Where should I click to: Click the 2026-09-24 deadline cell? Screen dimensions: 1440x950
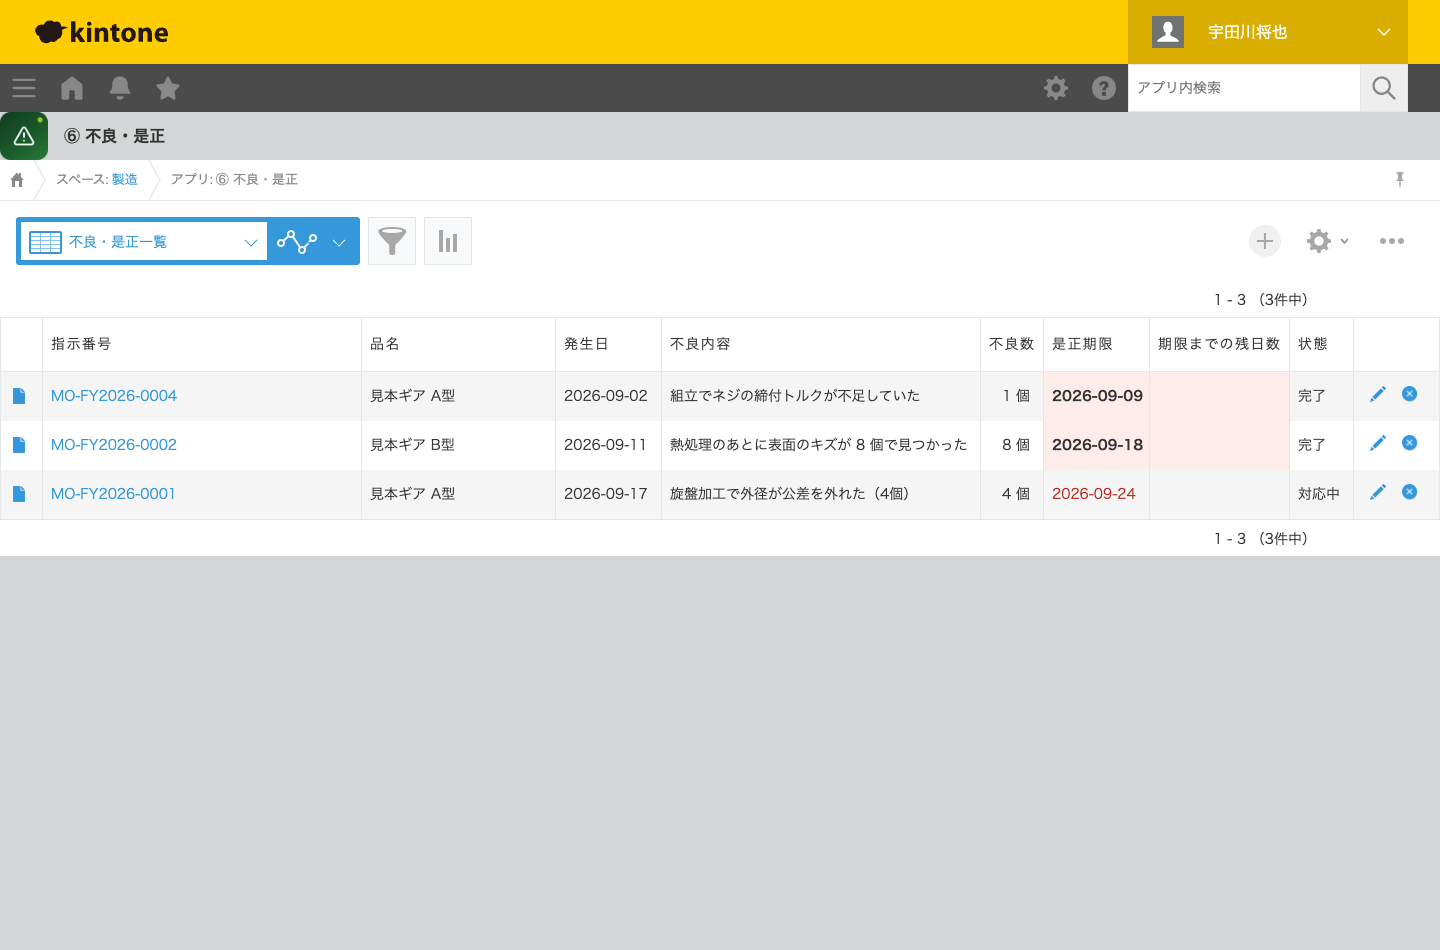click(1094, 494)
